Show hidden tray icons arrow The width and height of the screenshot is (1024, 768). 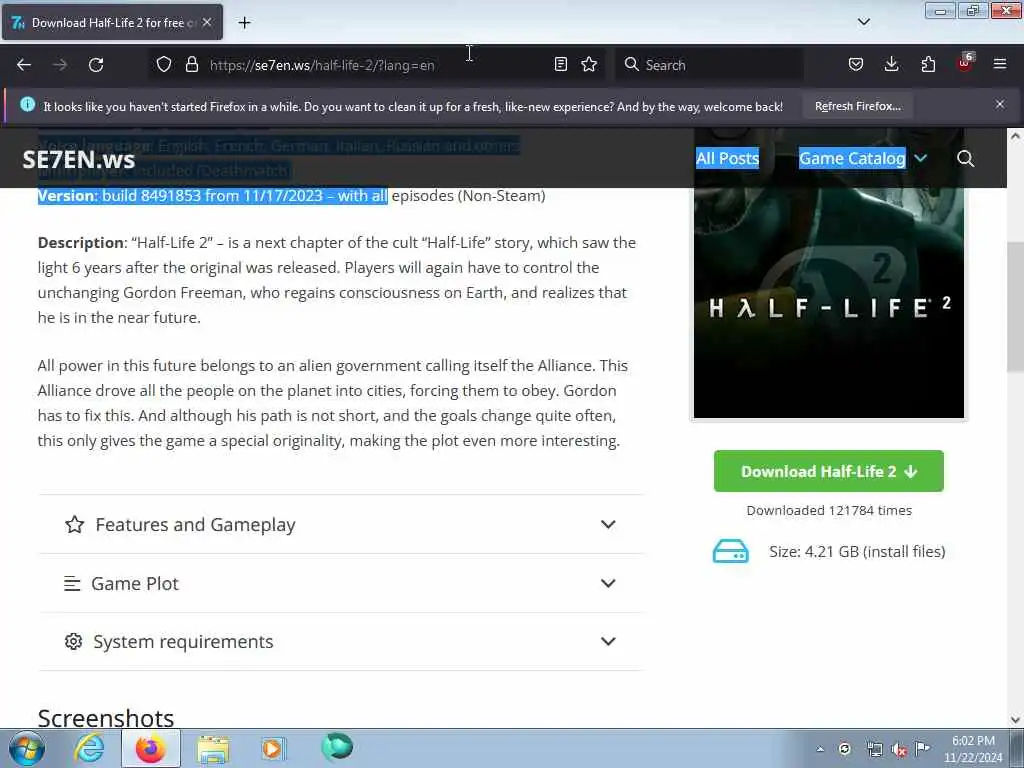(820, 749)
